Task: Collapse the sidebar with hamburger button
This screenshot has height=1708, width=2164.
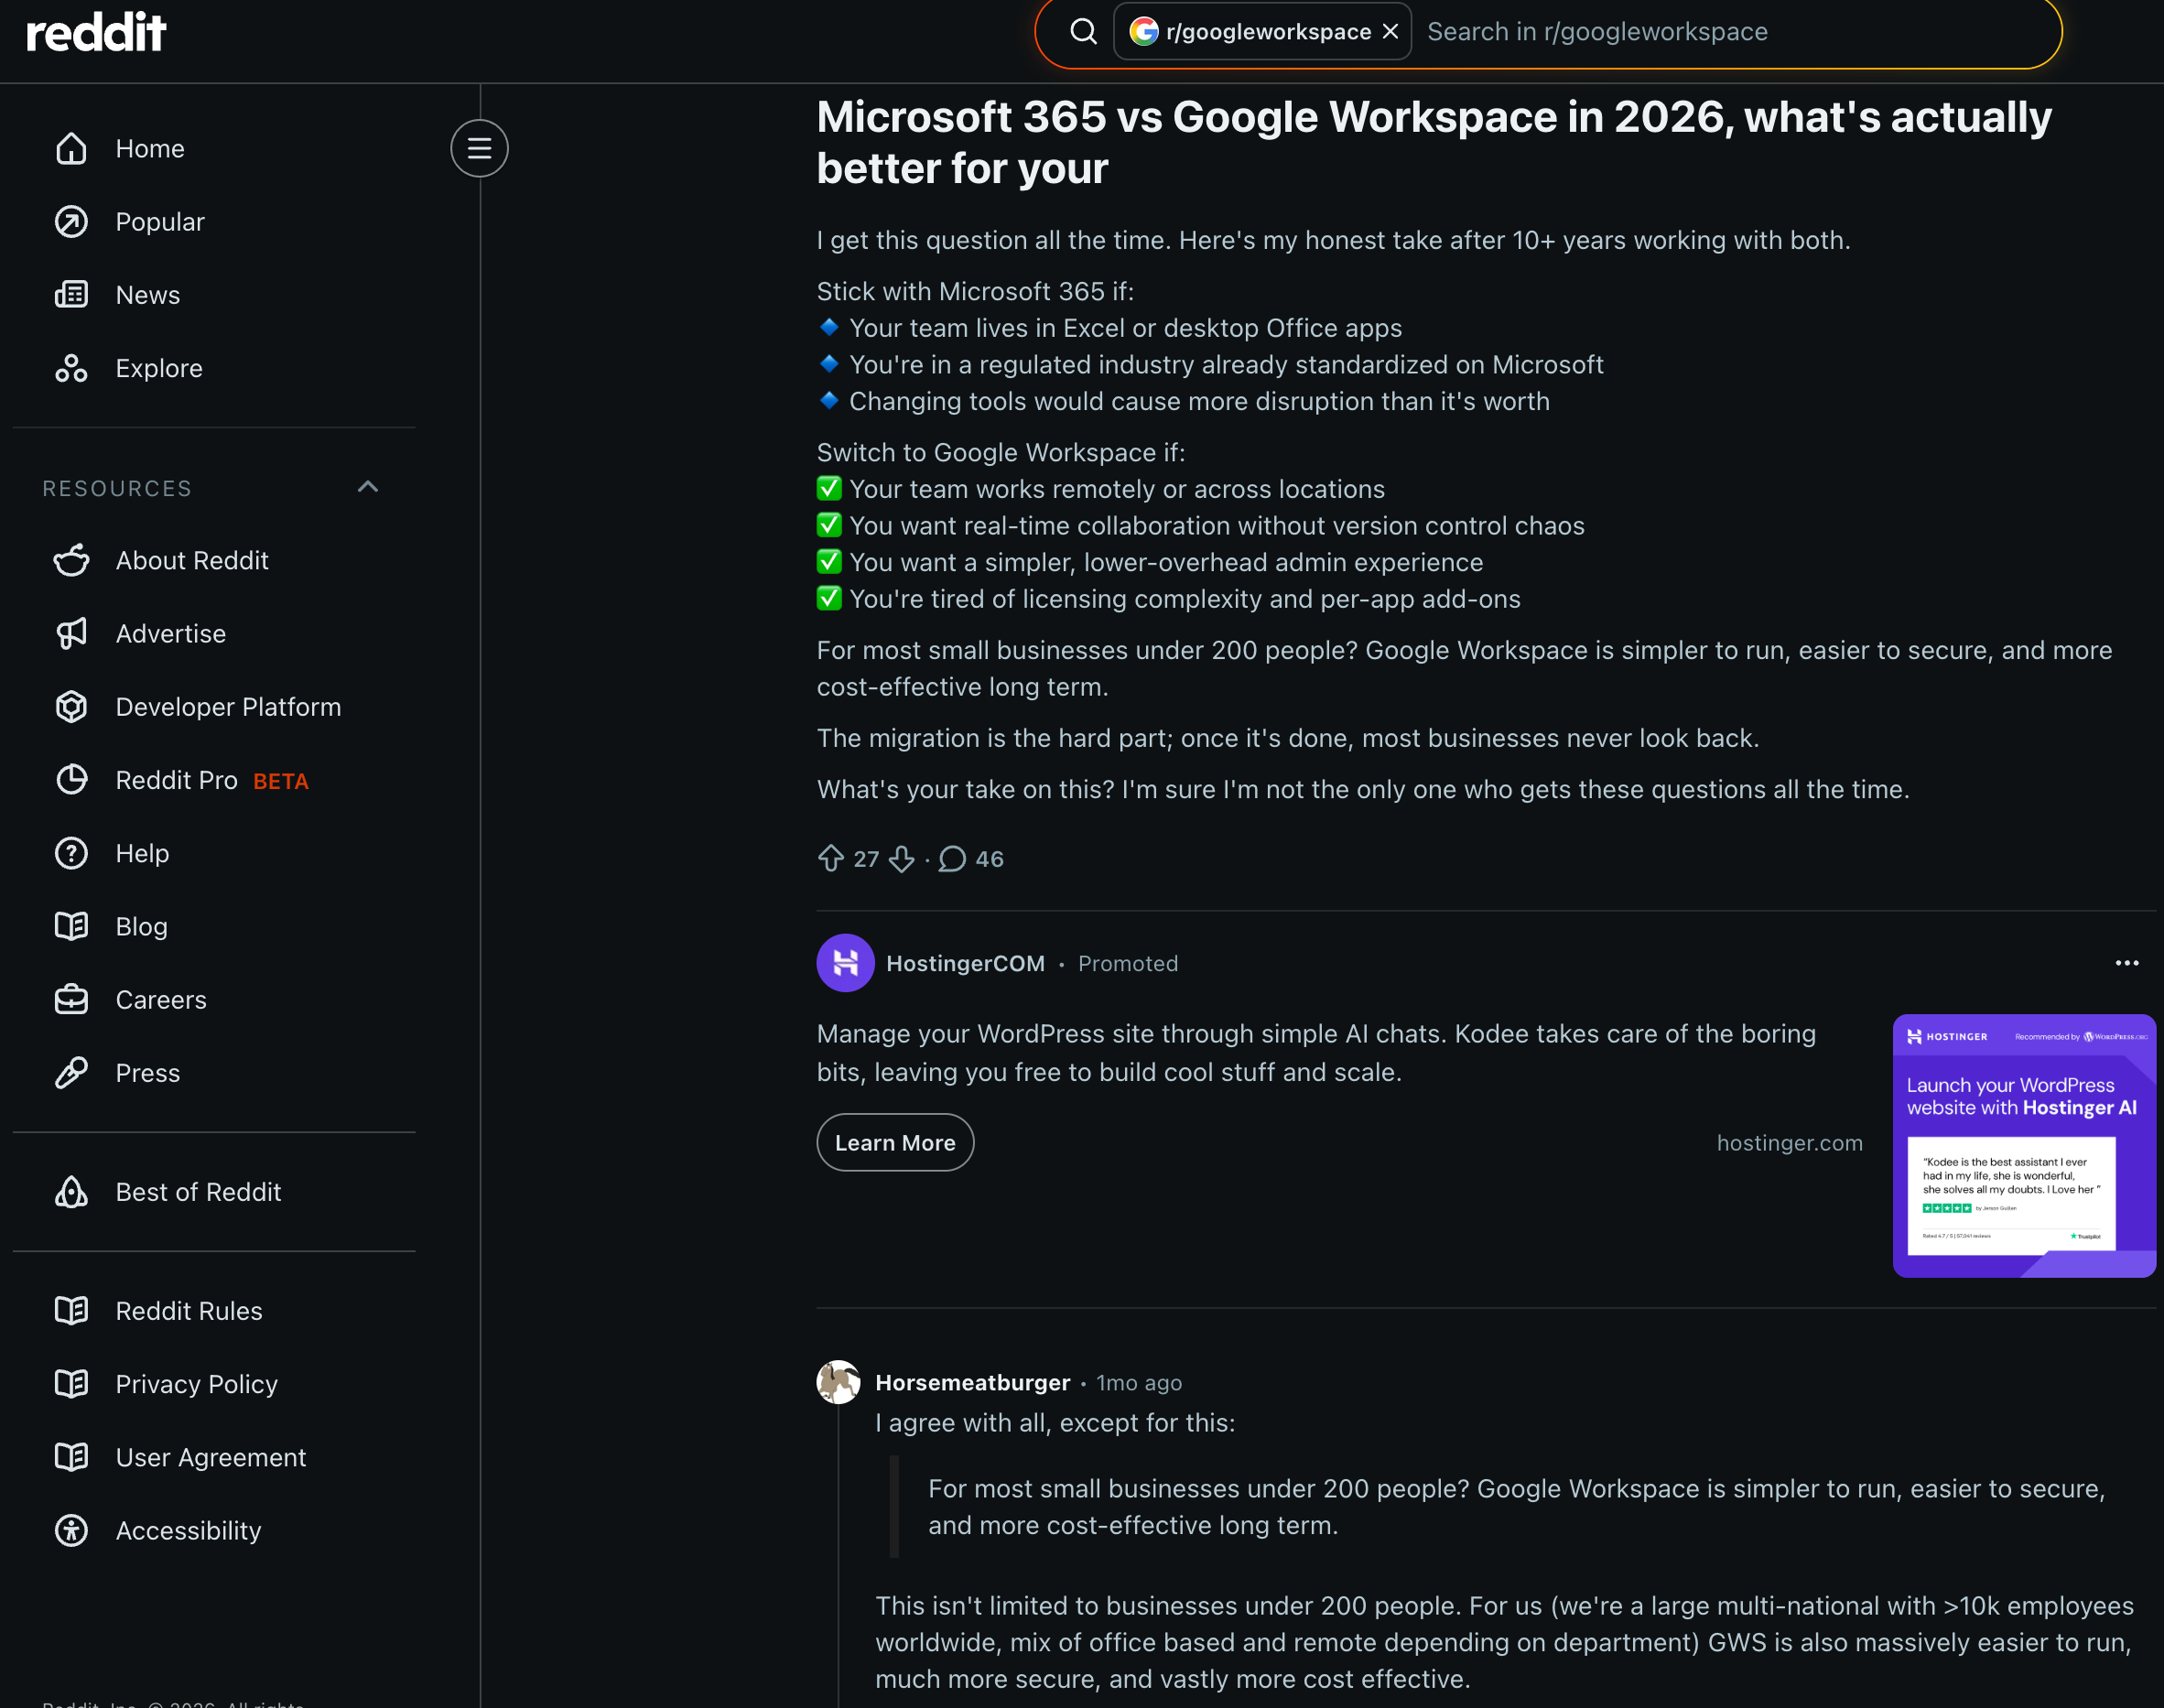Action: coord(479,148)
